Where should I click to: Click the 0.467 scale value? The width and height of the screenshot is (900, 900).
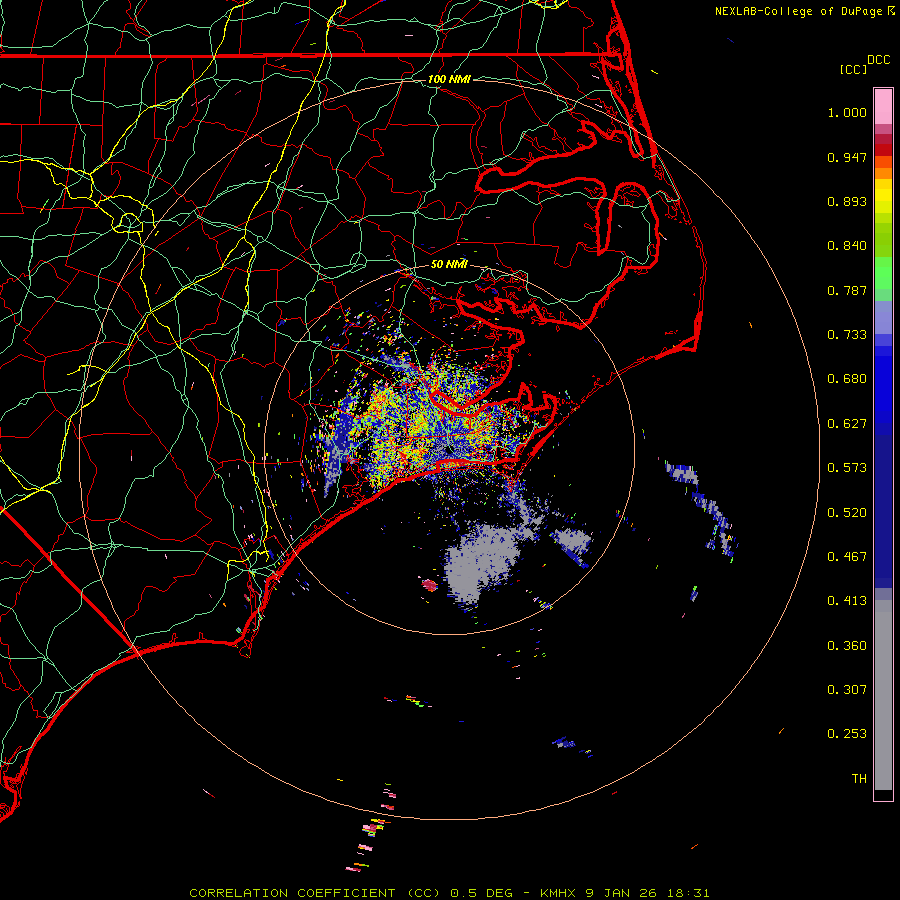847,557
